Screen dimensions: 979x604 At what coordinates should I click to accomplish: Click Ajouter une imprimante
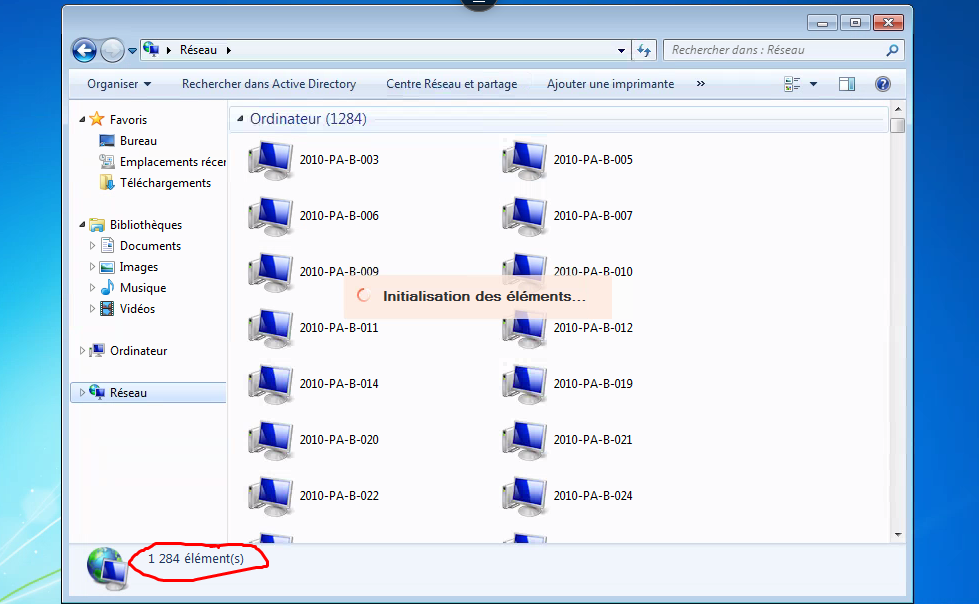coord(610,85)
